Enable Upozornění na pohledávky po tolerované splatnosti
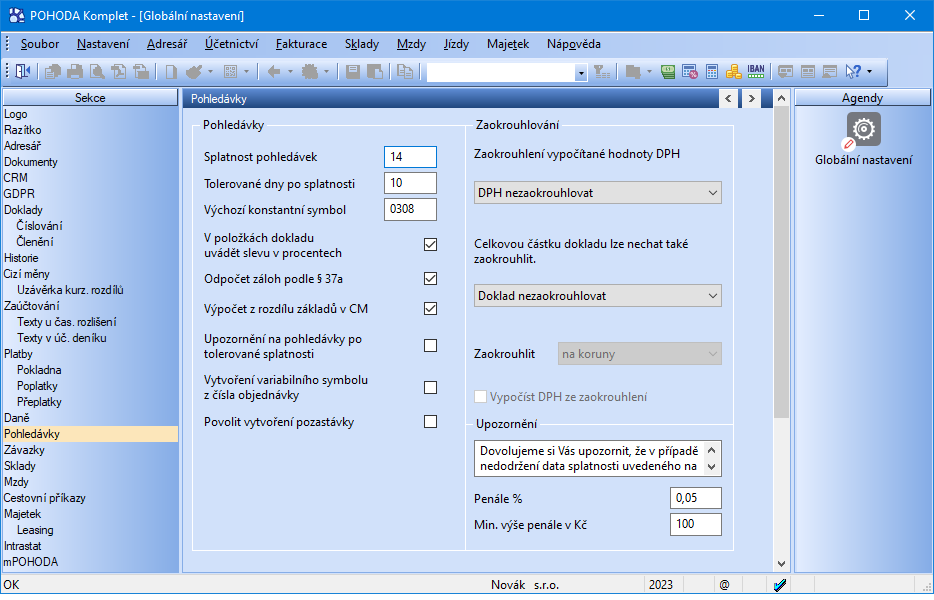934x600 pixels. click(430, 346)
